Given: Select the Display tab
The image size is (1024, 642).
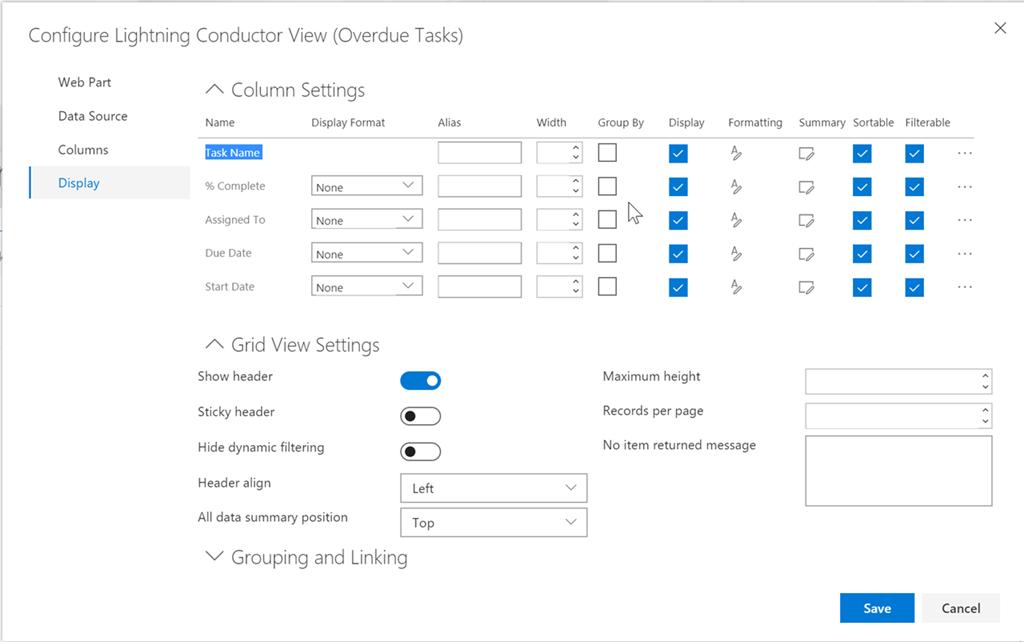Looking at the screenshot, I should (x=110, y=183).
